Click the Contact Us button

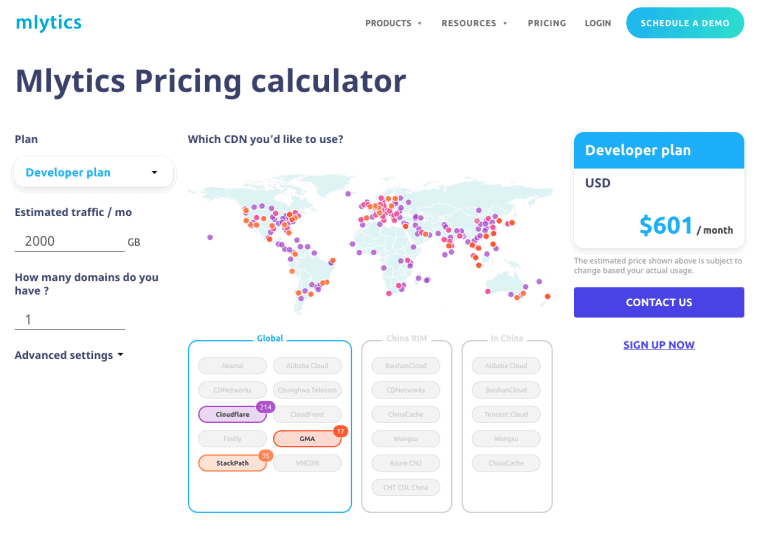click(x=659, y=302)
